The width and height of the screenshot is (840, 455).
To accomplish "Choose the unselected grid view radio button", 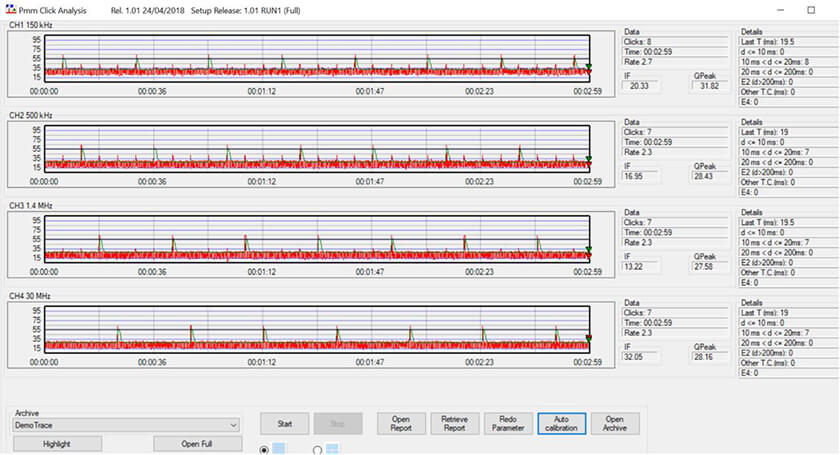I will tap(317, 450).
